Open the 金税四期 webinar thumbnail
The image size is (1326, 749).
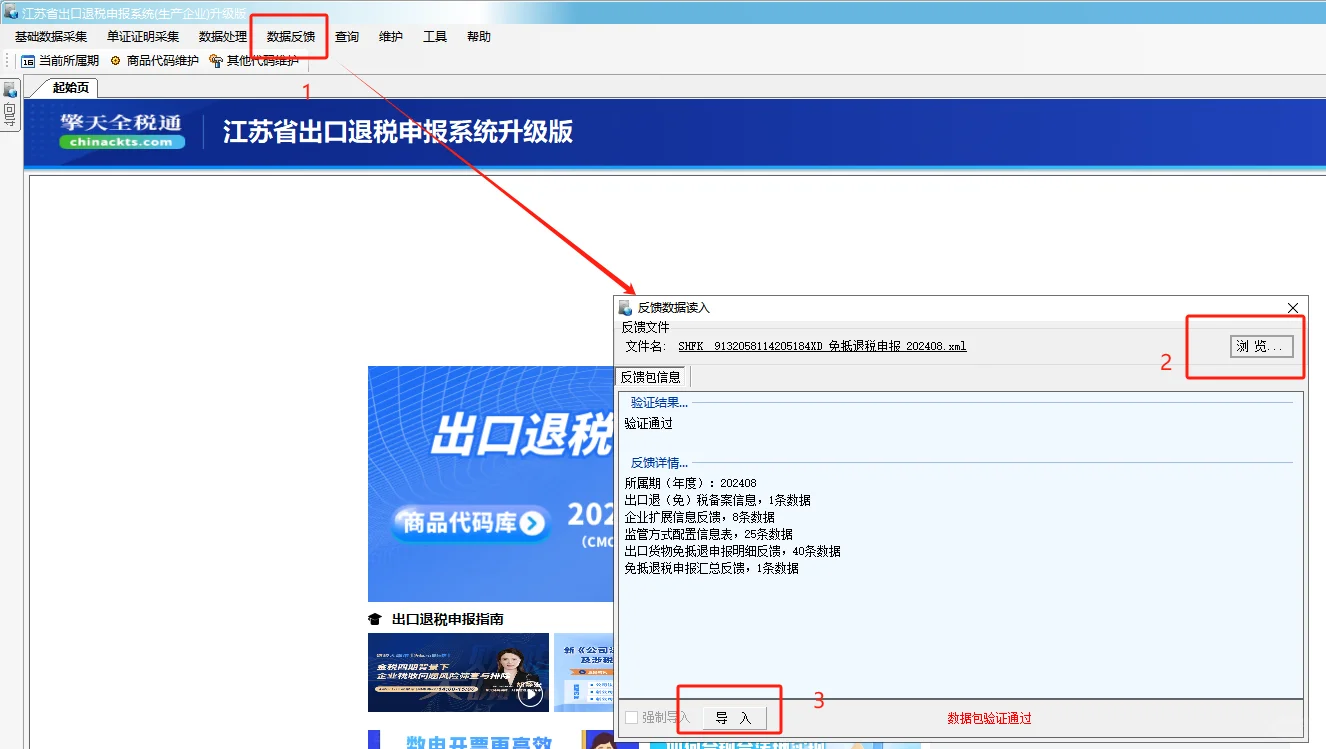point(458,672)
